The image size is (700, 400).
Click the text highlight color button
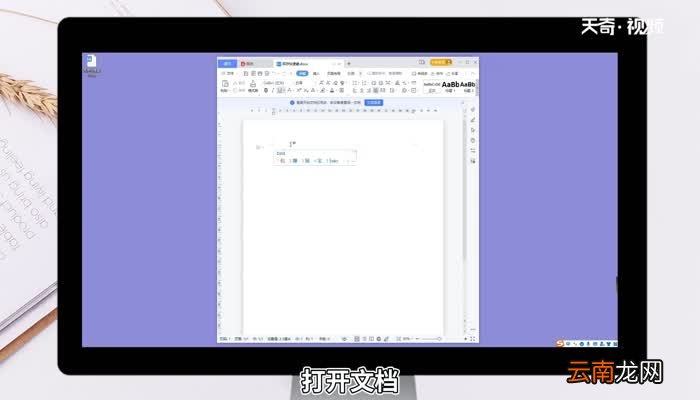[x=322, y=90]
